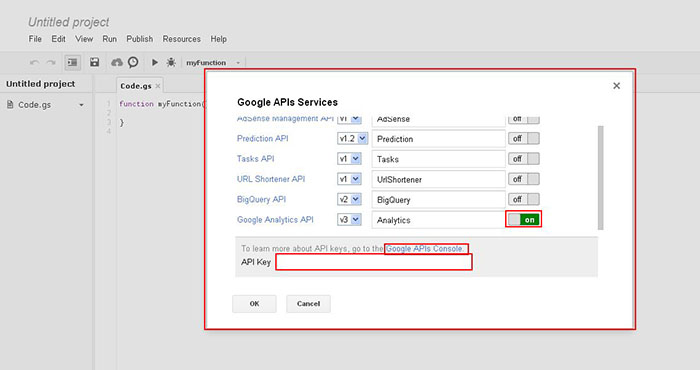Click the Untitled project title
This screenshot has height=370, width=700.
tap(68, 22)
